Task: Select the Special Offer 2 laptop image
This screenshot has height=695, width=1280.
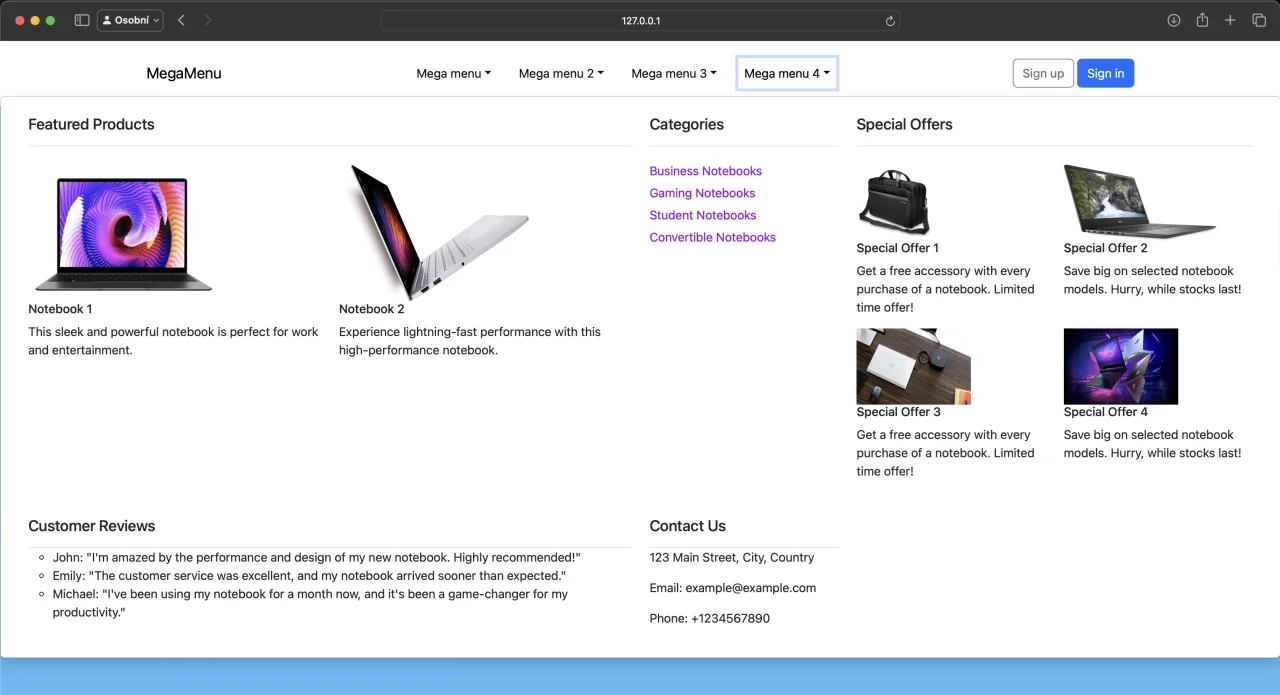Action: [1140, 201]
